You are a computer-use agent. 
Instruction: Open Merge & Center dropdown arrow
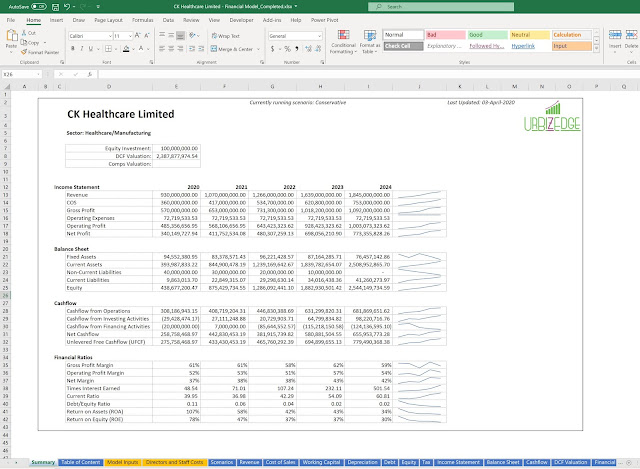(258, 49)
